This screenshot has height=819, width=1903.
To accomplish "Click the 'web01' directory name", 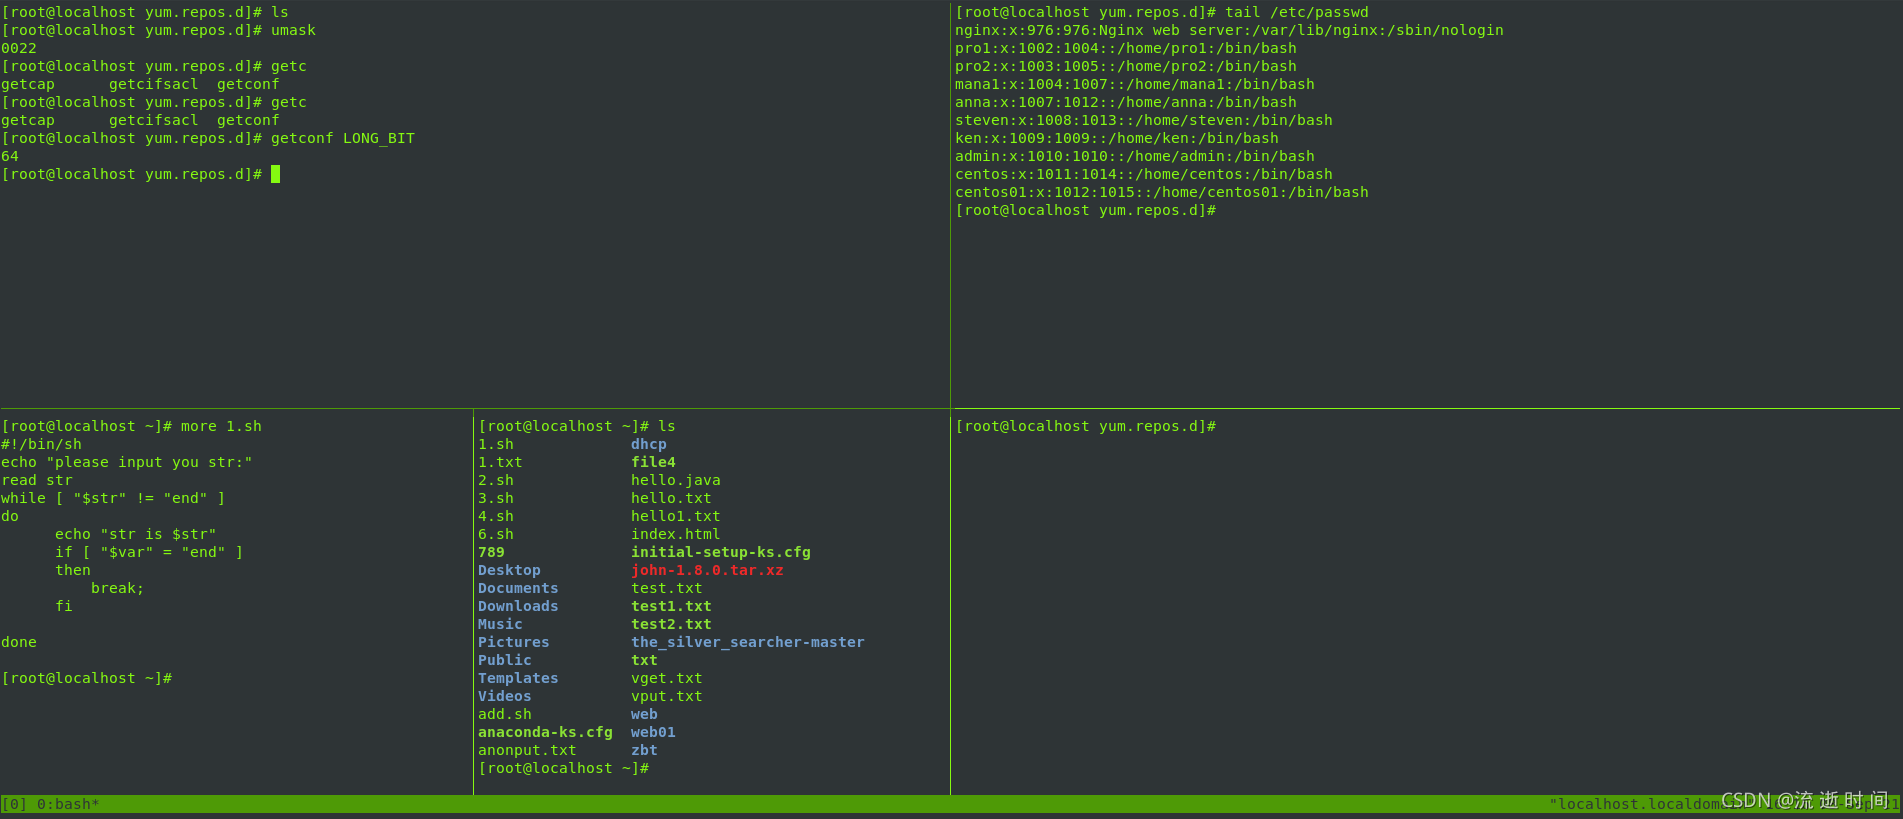I will [x=653, y=732].
